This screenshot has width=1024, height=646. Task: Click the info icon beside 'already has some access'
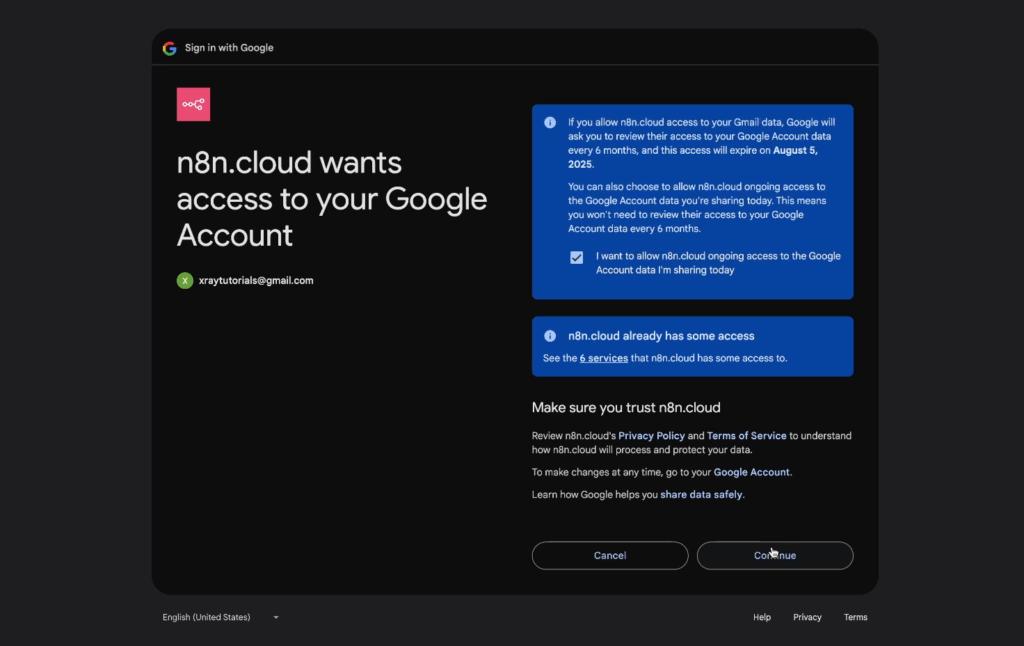[550, 336]
